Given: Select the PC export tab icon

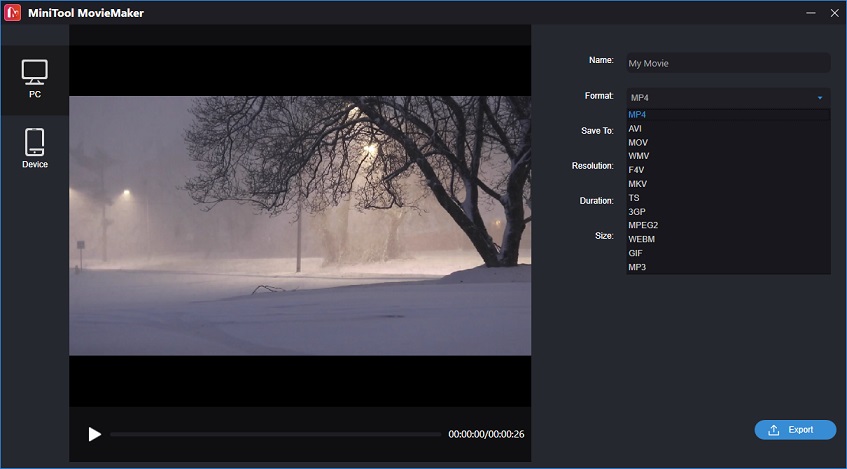Looking at the screenshot, I should (x=35, y=72).
